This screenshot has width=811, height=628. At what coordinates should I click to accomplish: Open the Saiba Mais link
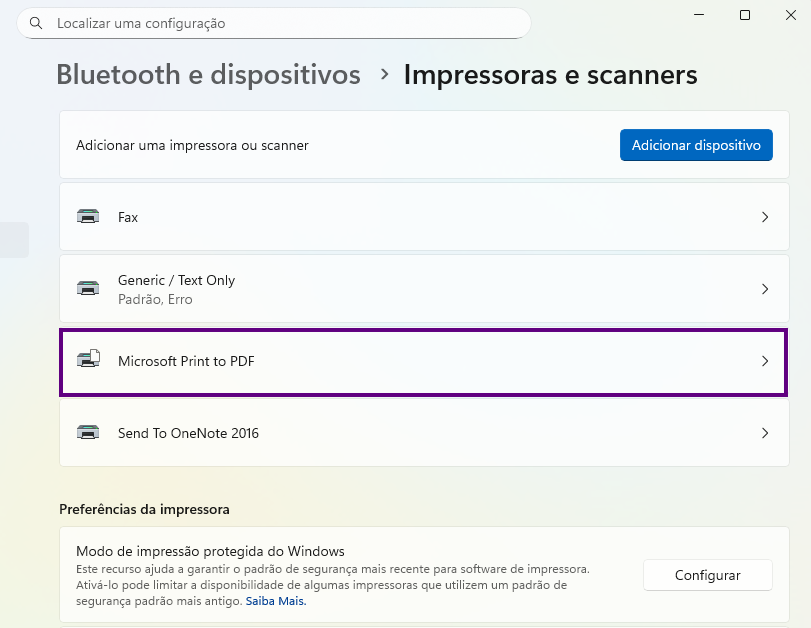pos(276,602)
